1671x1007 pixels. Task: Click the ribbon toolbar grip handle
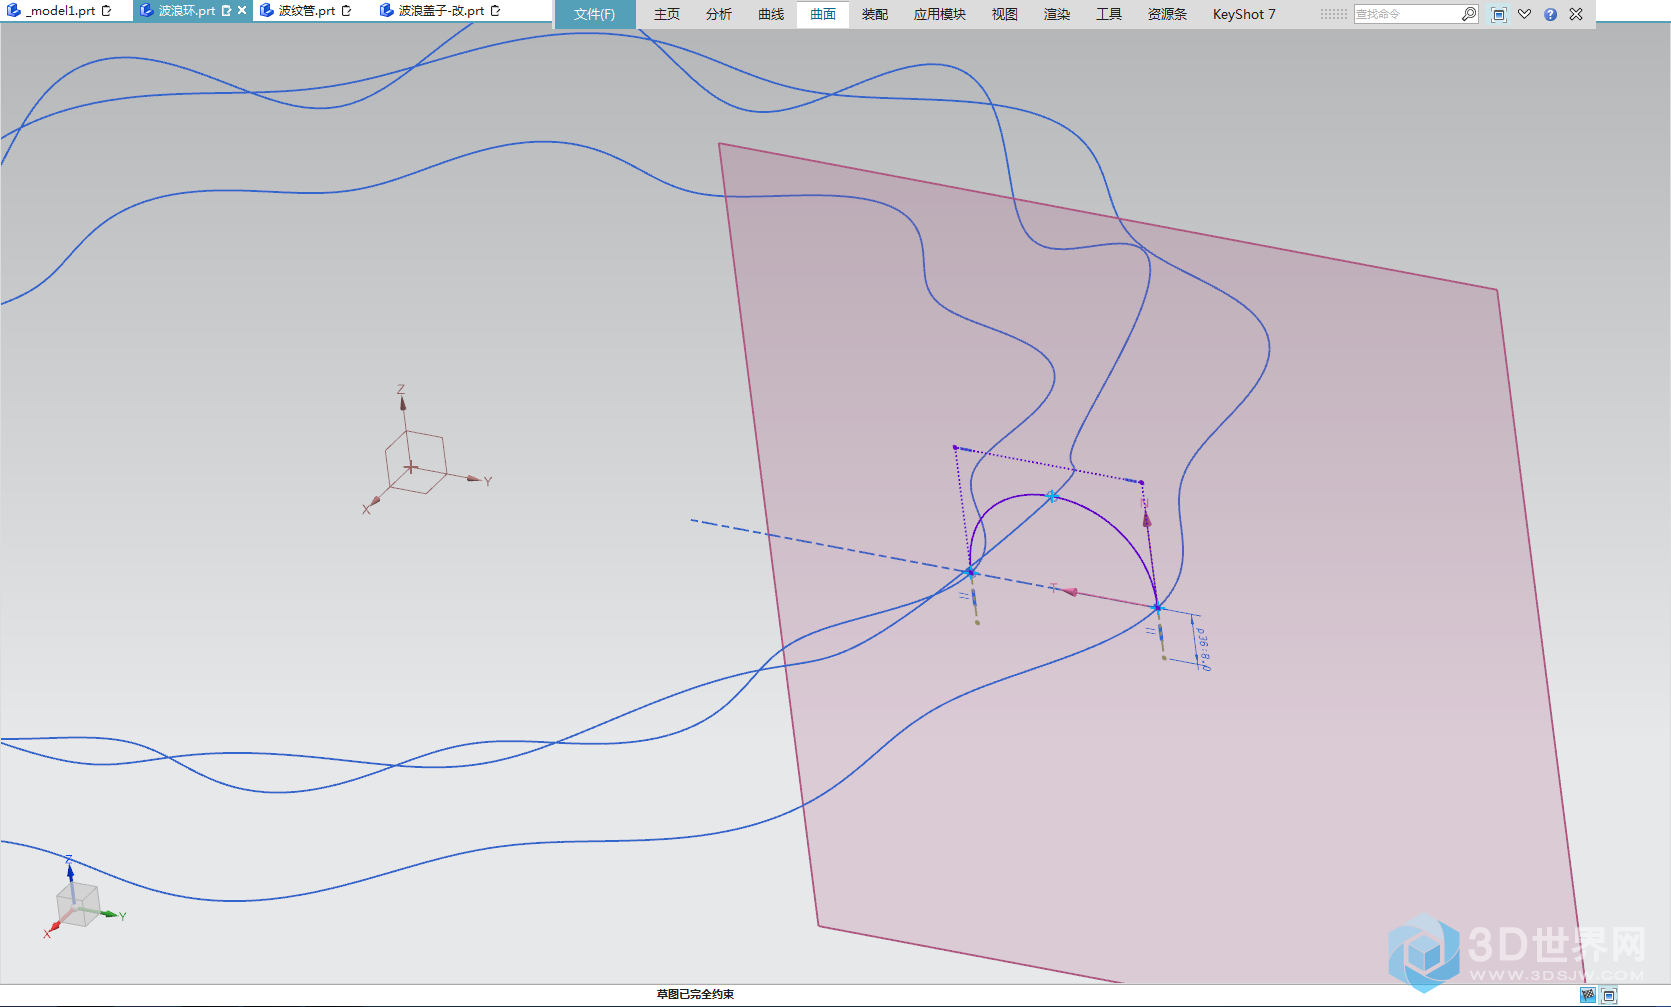click(1333, 14)
